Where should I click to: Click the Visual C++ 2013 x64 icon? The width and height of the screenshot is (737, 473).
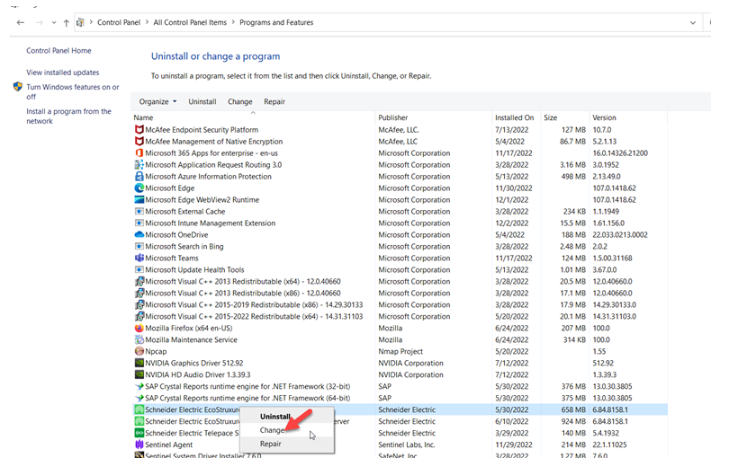[x=139, y=281]
